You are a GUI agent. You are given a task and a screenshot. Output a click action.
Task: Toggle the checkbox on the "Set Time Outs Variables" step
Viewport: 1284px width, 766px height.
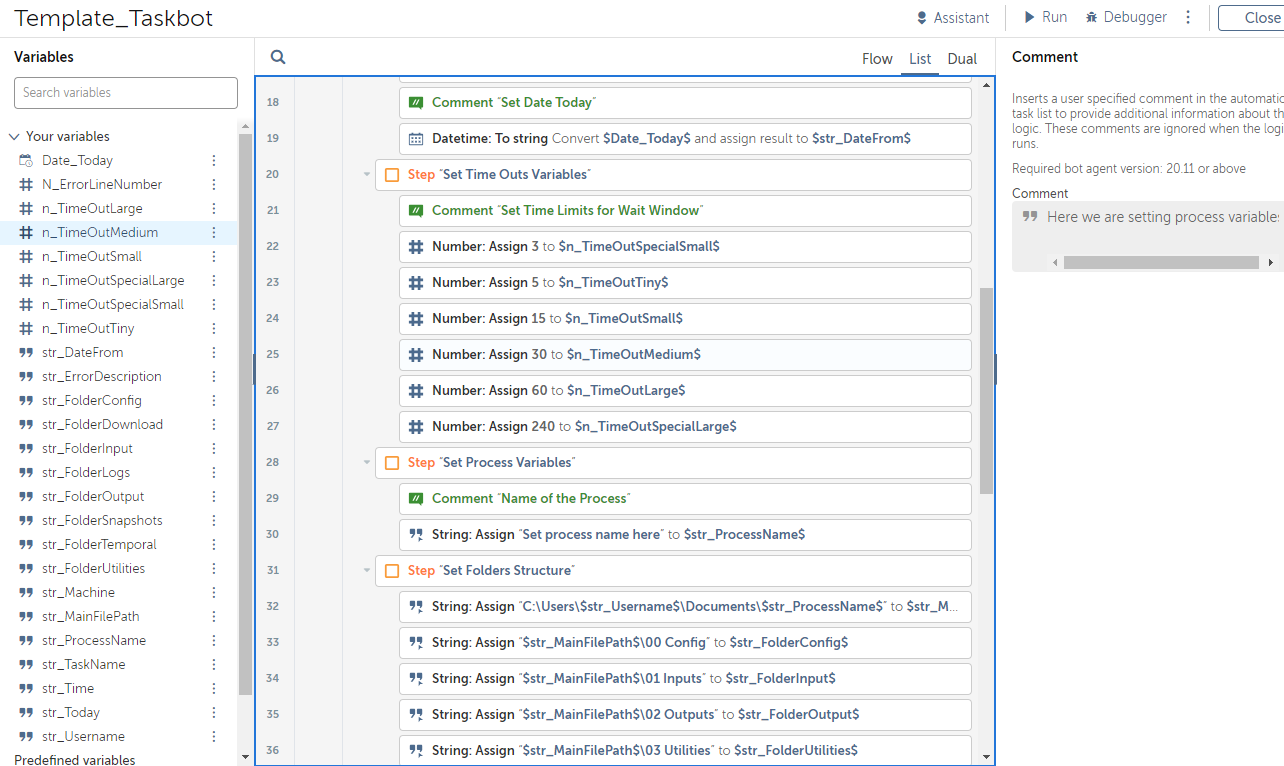tap(392, 175)
